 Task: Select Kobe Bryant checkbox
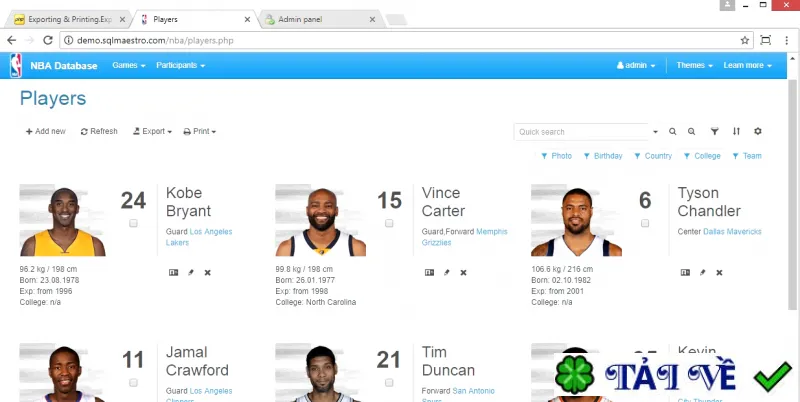click(x=133, y=223)
